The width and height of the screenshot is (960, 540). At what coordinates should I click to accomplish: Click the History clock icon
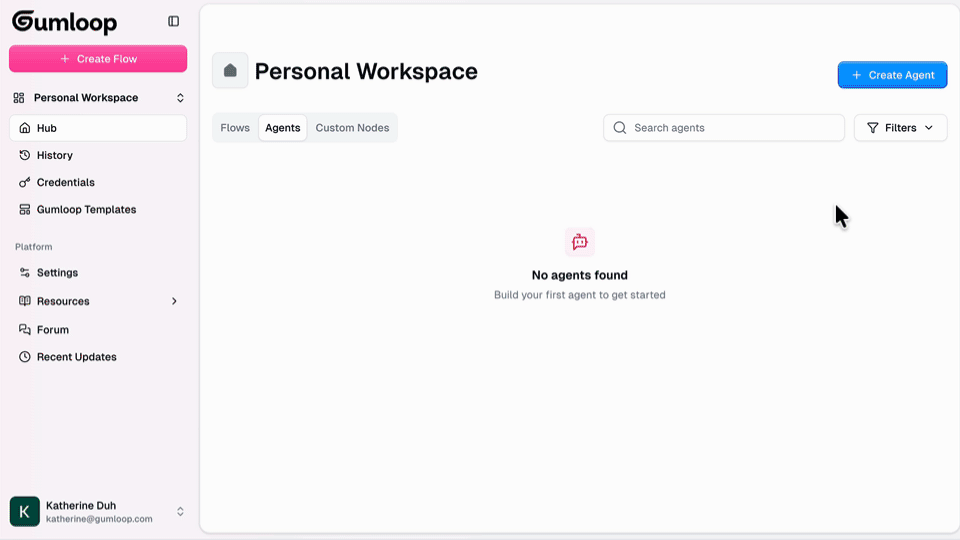[x=24, y=156]
